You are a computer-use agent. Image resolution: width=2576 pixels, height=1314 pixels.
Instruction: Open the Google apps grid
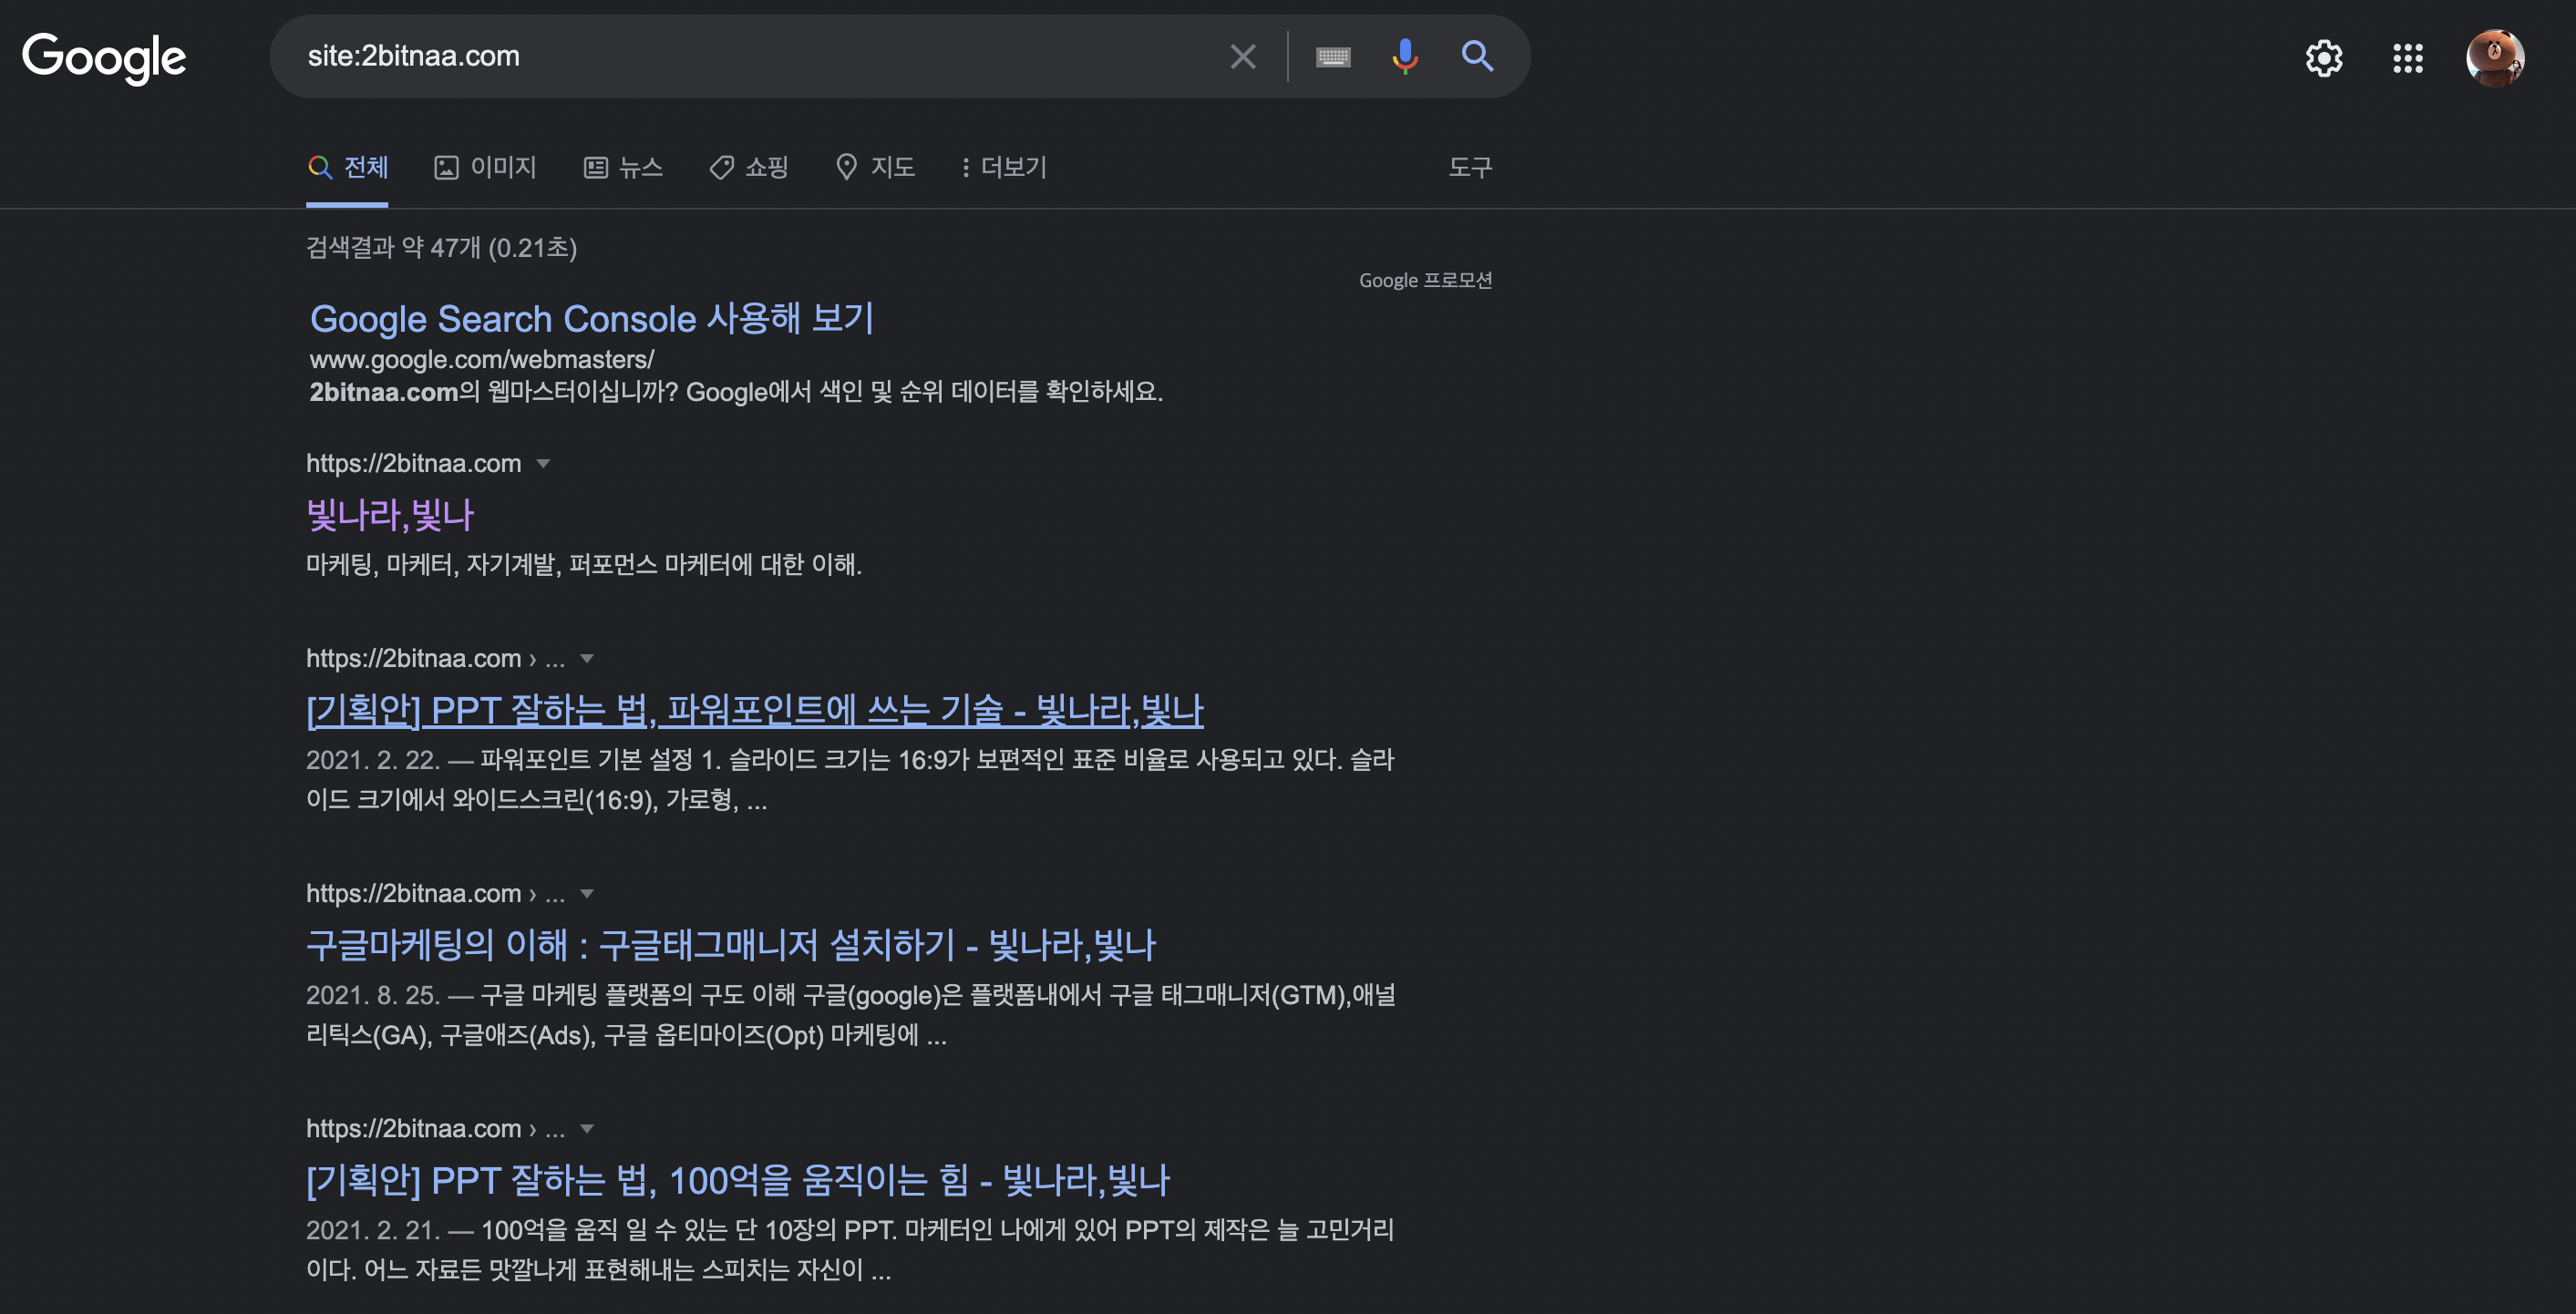coord(2408,59)
